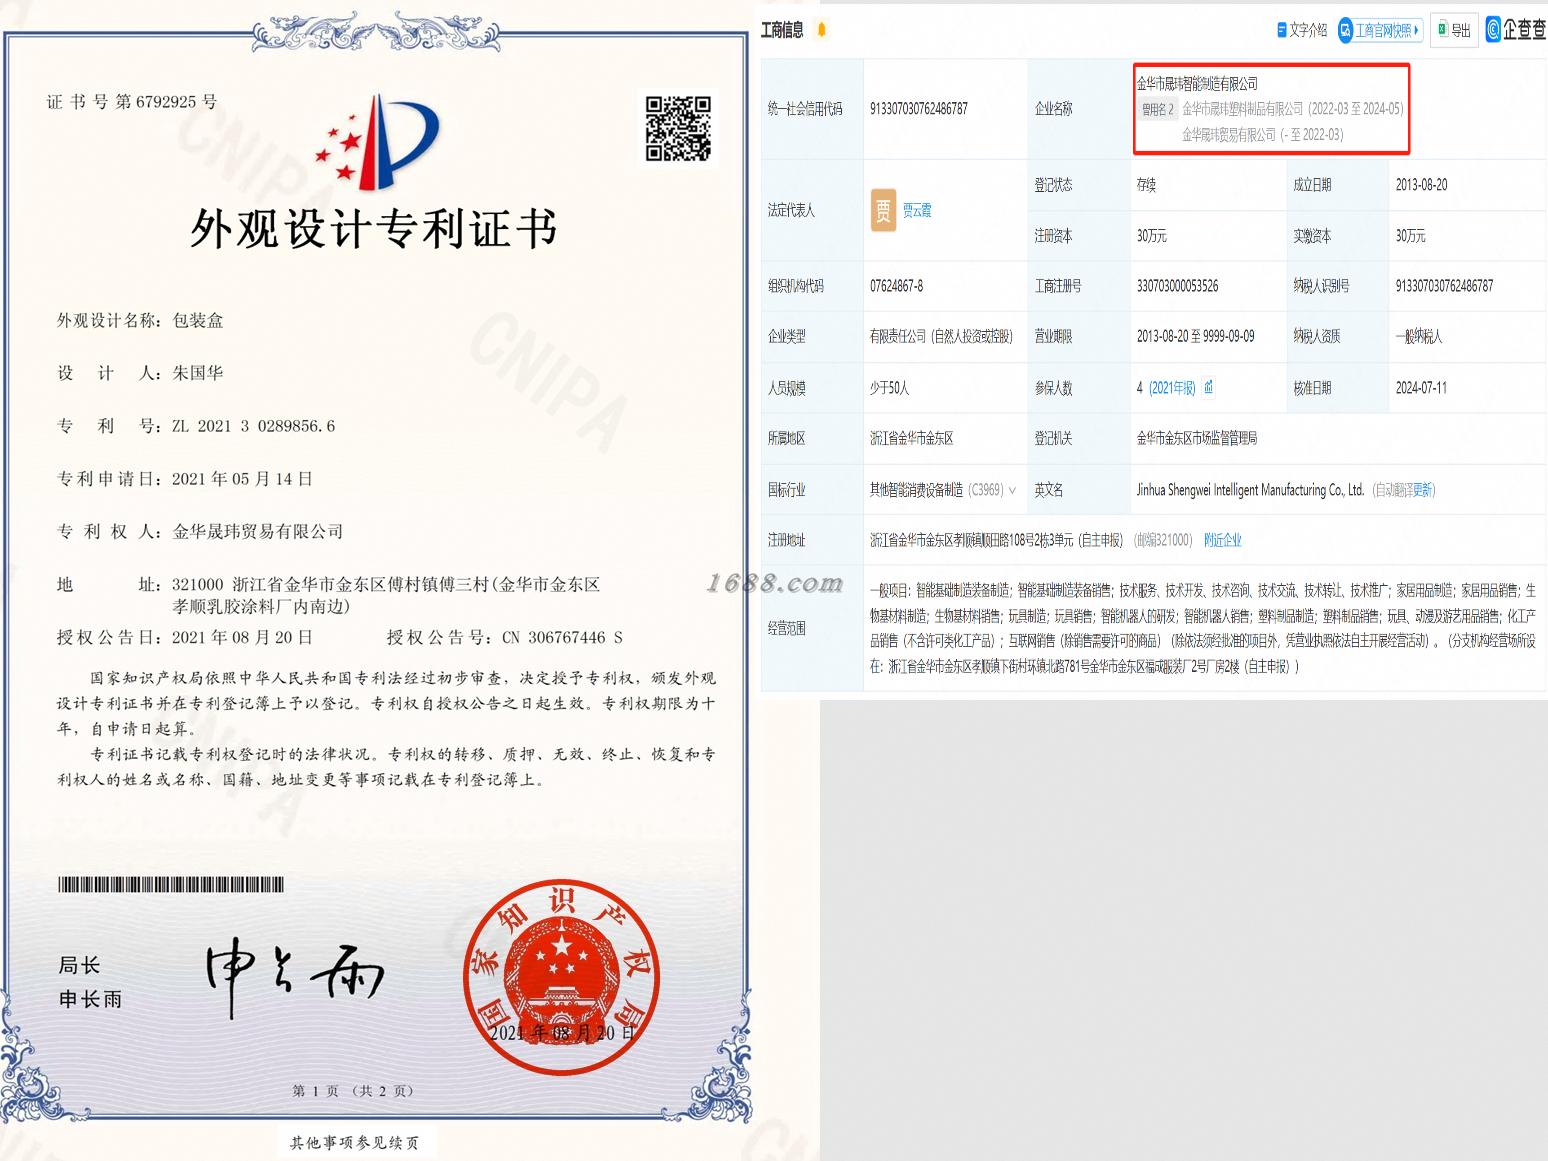Click the company name 金华市晟玮智能制造有限公司
The height and width of the screenshot is (1161, 1548).
click(1197, 83)
